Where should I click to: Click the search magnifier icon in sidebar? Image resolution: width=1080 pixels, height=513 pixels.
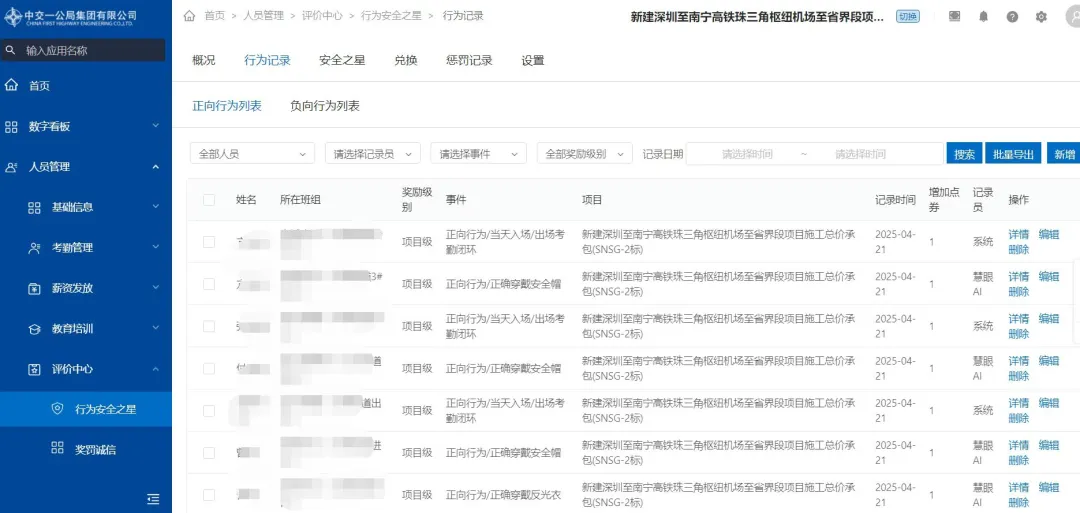(10, 50)
